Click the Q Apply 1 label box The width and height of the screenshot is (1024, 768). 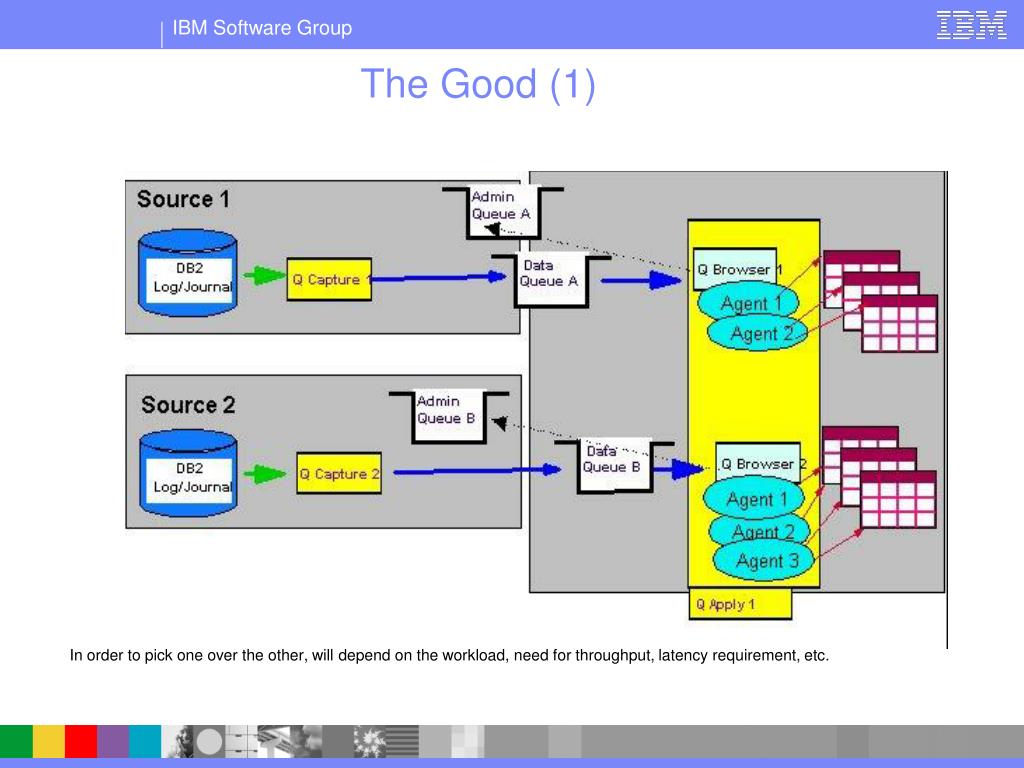[x=740, y=604]
